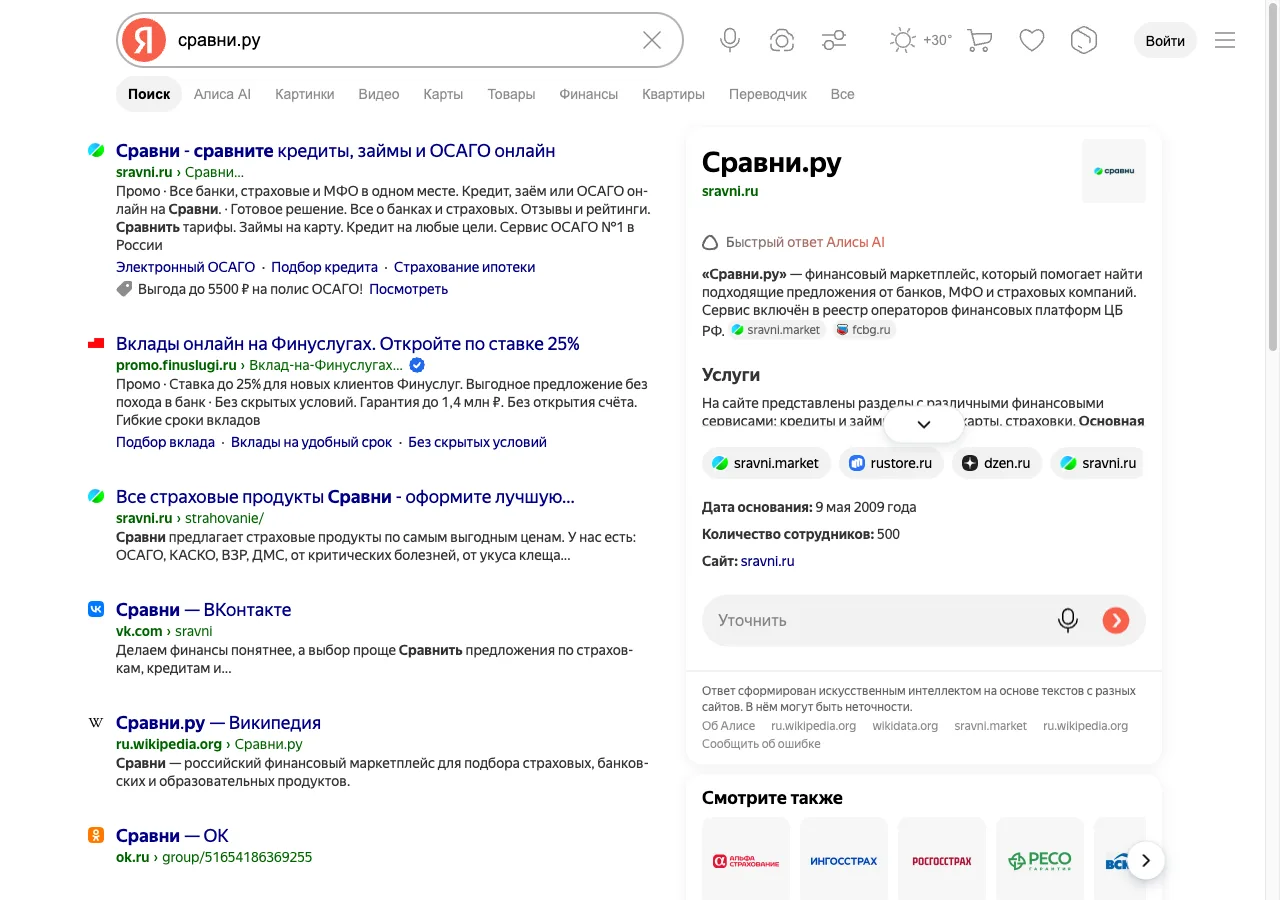
Task: Click the Войти login button
Action: coord(1165,40)
